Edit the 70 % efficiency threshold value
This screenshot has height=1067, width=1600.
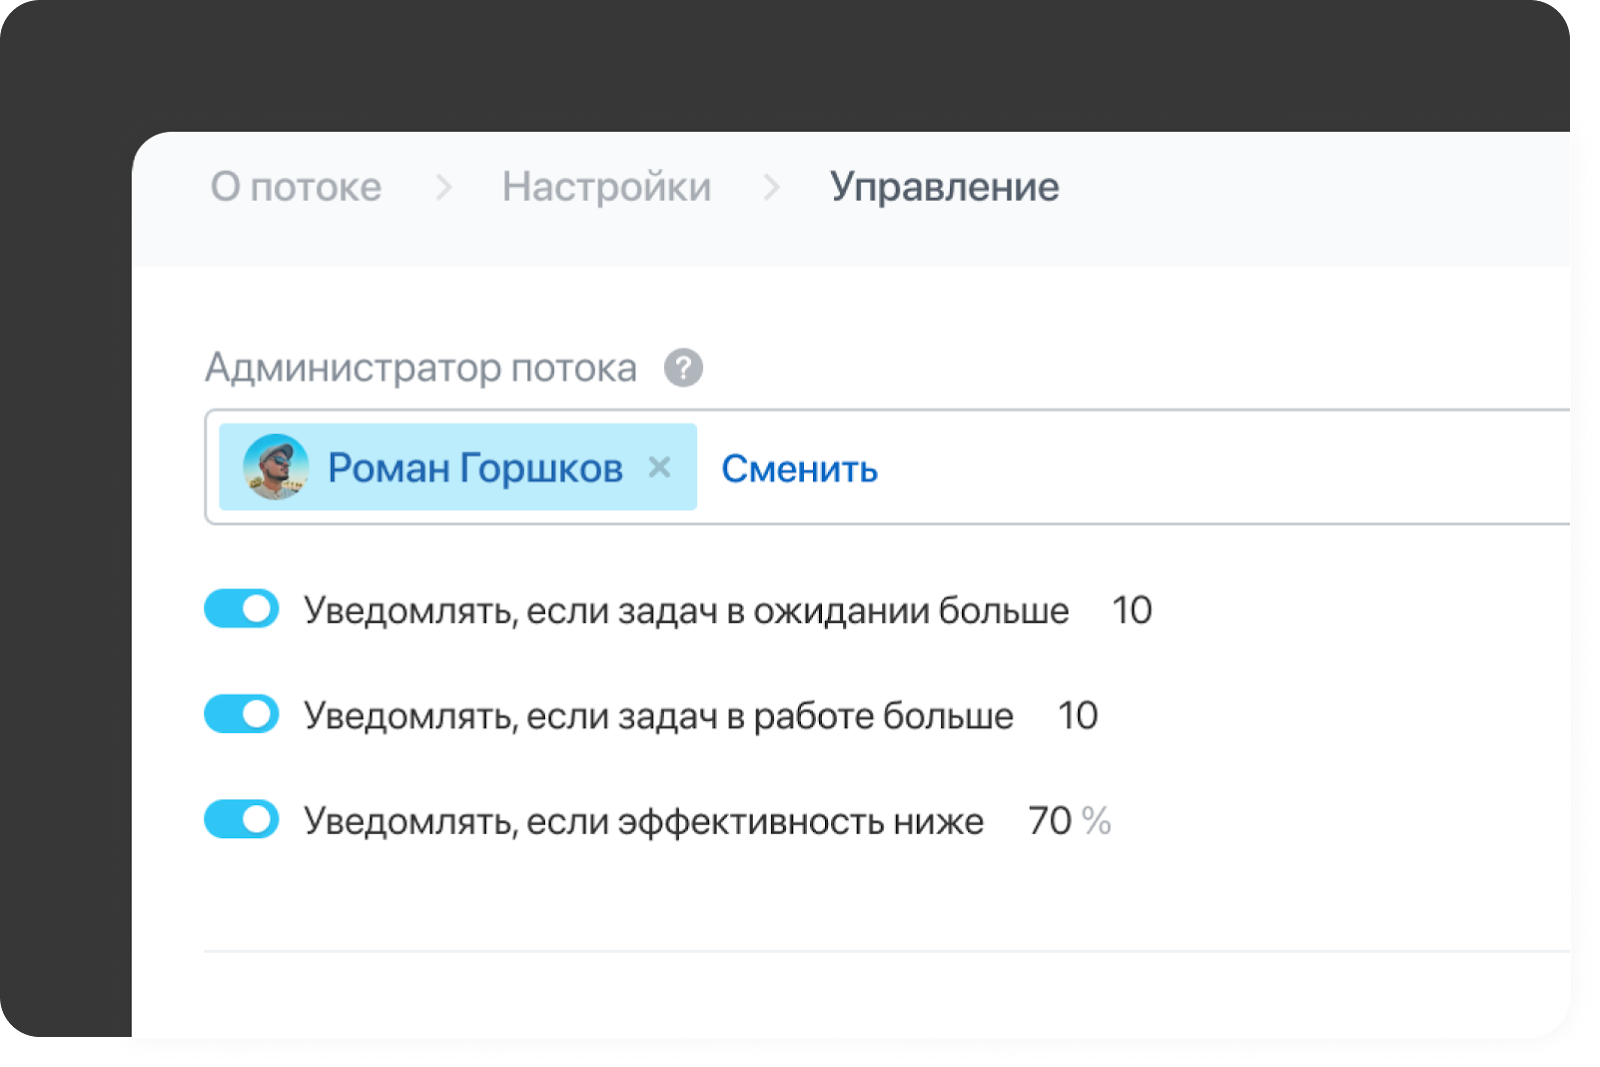(x=1070, y=821)
